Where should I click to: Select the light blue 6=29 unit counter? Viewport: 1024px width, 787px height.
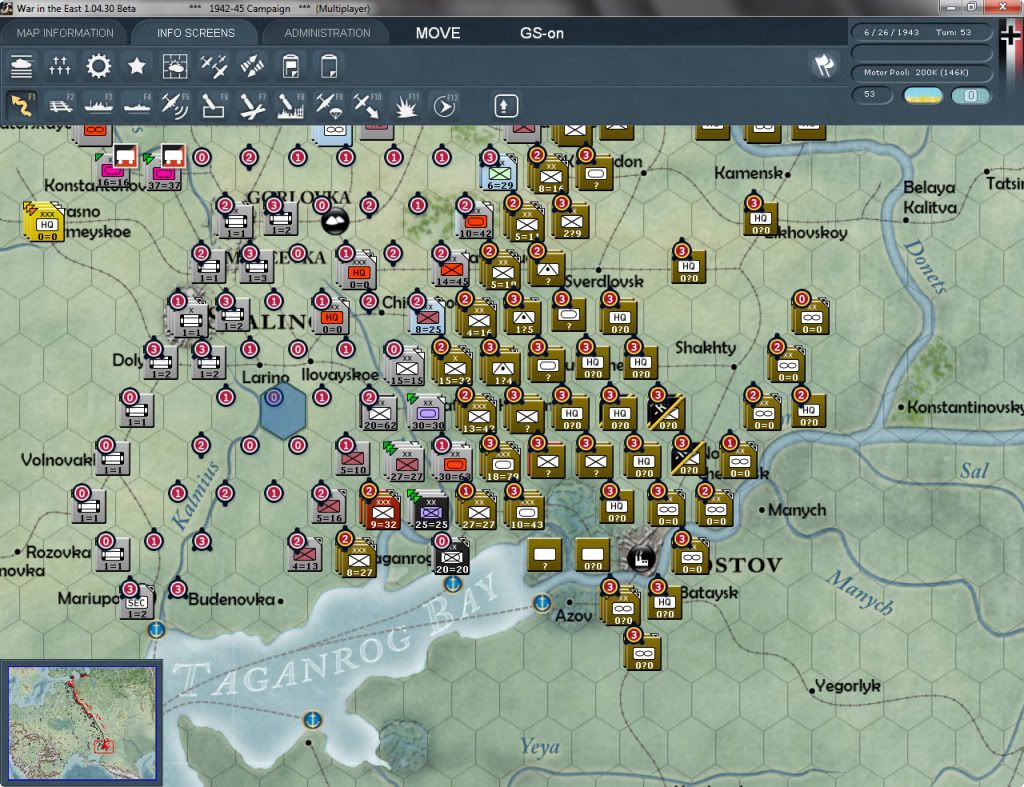pyautogui.click(x=500, y=174)
